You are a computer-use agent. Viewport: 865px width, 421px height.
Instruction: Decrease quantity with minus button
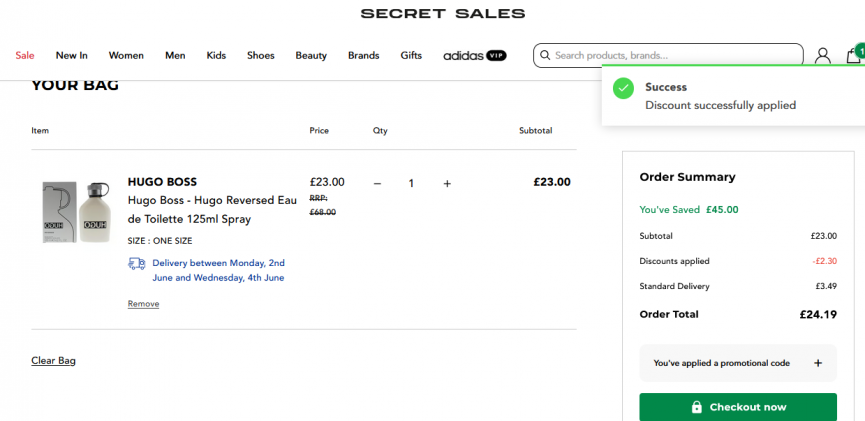click(x=377, y=183)
